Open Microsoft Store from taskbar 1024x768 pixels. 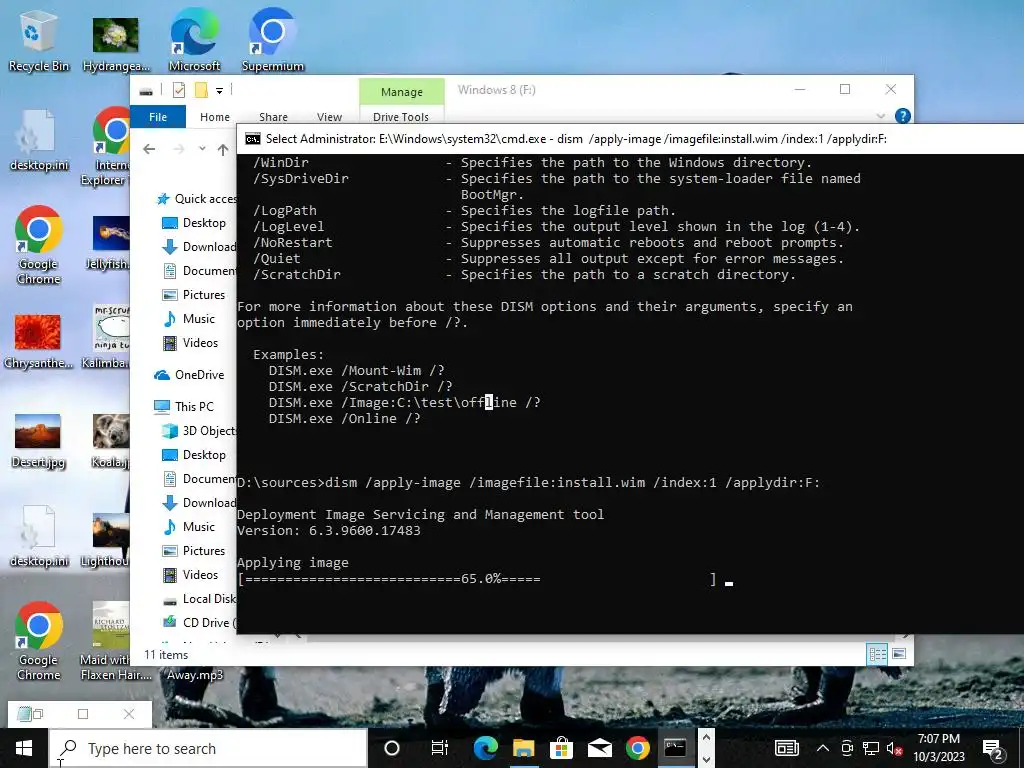561,748
